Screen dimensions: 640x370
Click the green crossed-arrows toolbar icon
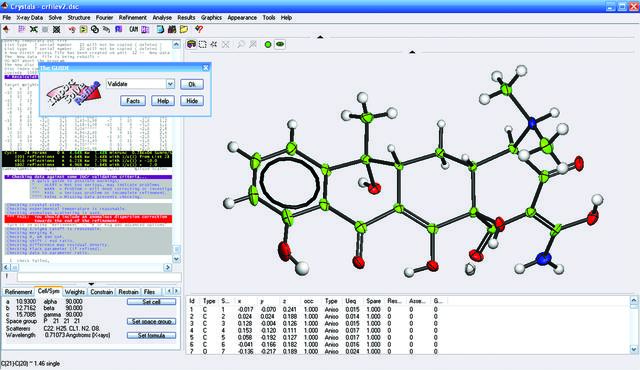click(33, 29)
